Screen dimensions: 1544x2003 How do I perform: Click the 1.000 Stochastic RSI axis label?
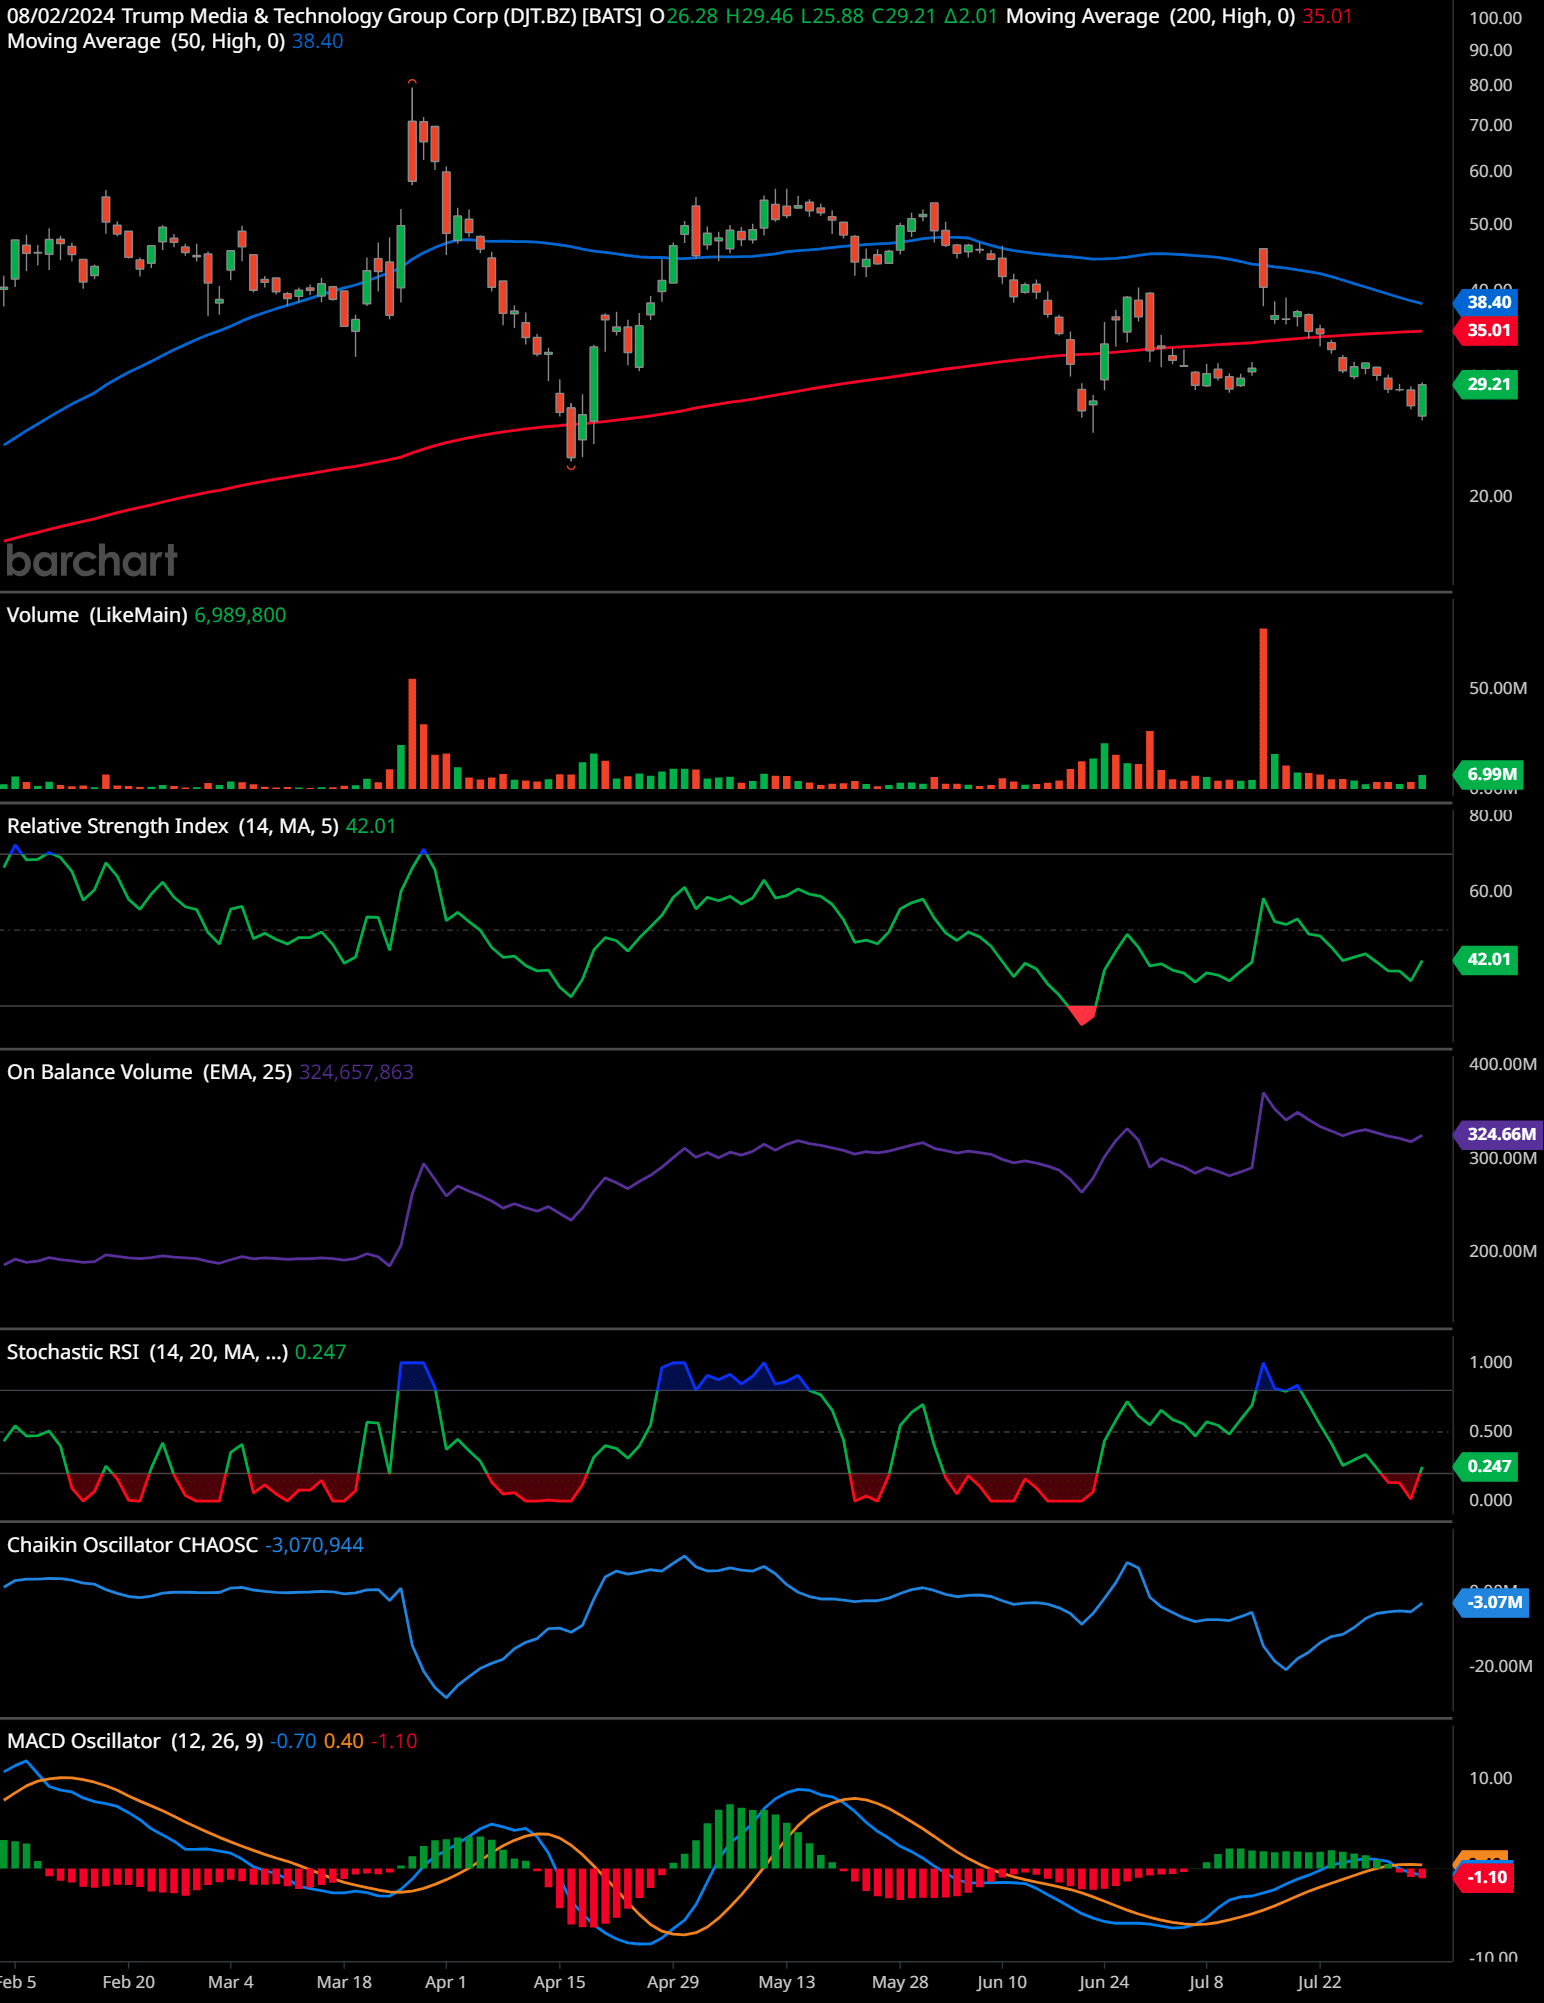[x=1490, y=1362]
